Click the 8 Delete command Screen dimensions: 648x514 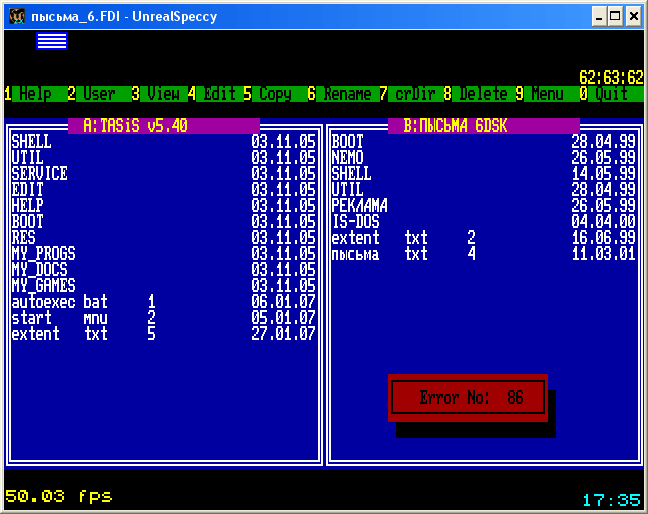coord(476,94)
